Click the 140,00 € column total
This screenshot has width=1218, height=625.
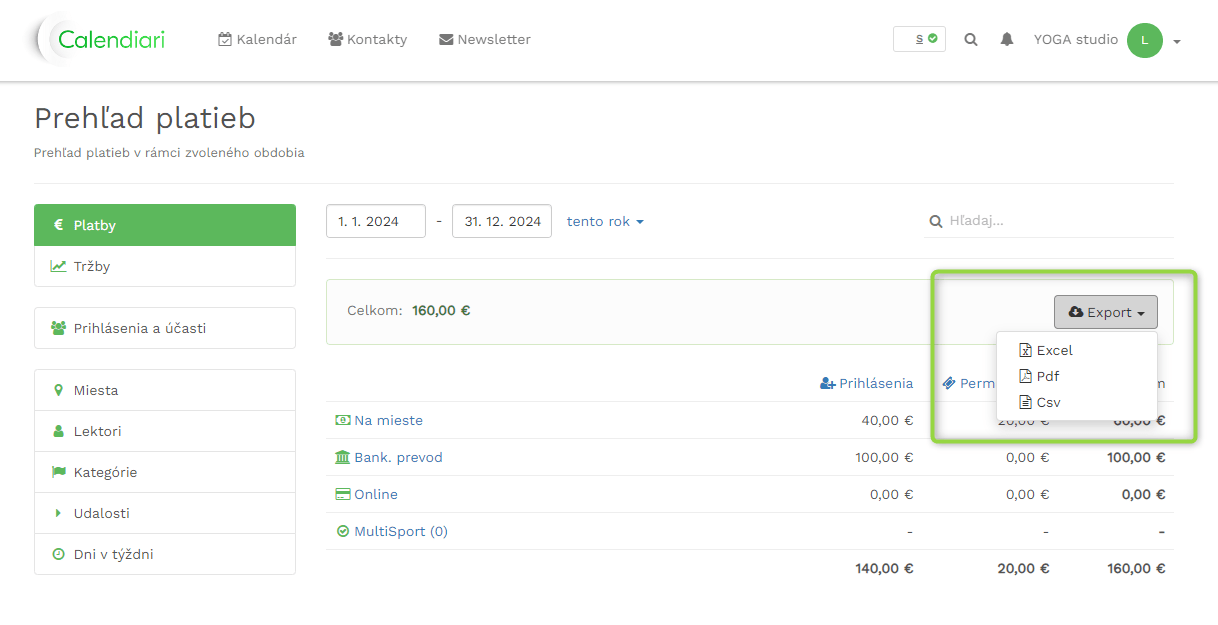[884, 568]
